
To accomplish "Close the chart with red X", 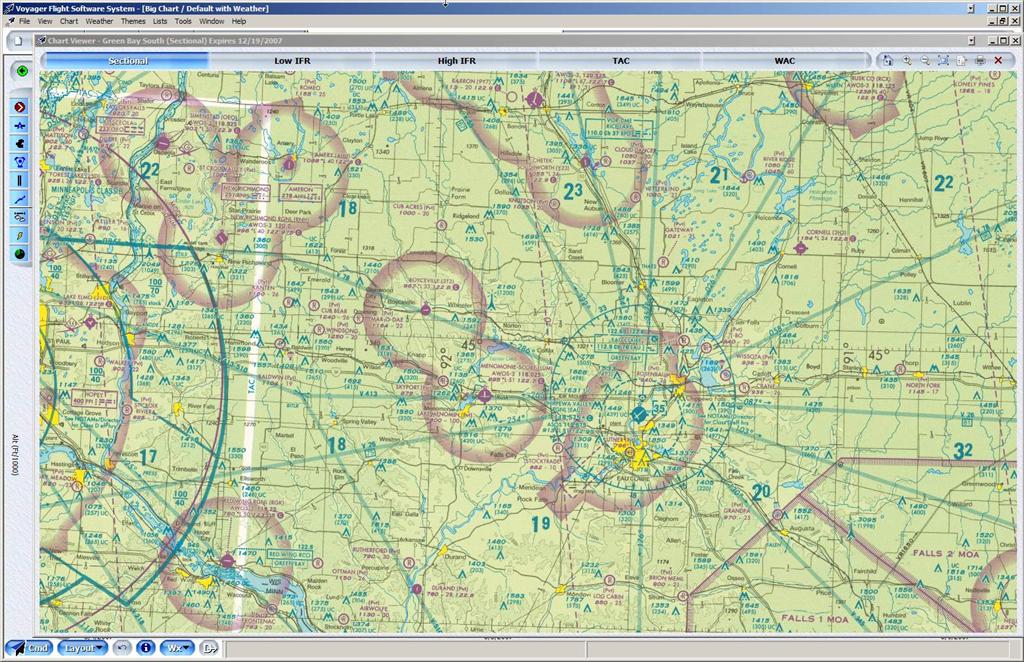I will pyautogui.click(x=998, y=61).
